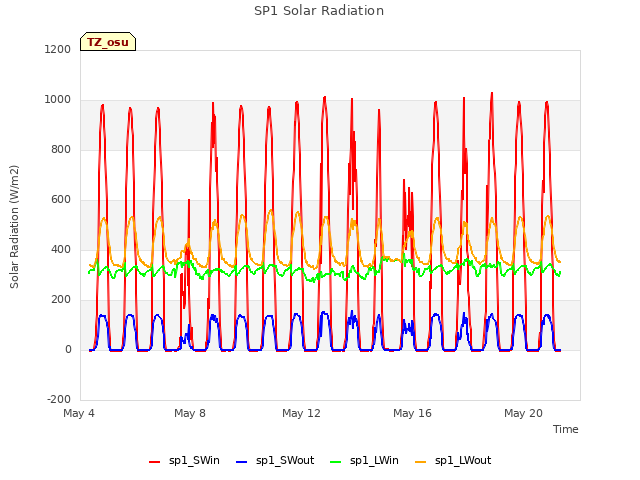Click the May 8 x-axis label
Image resolution: width=640 pixels, height=480 pixels.
click(x=190, y=413)
